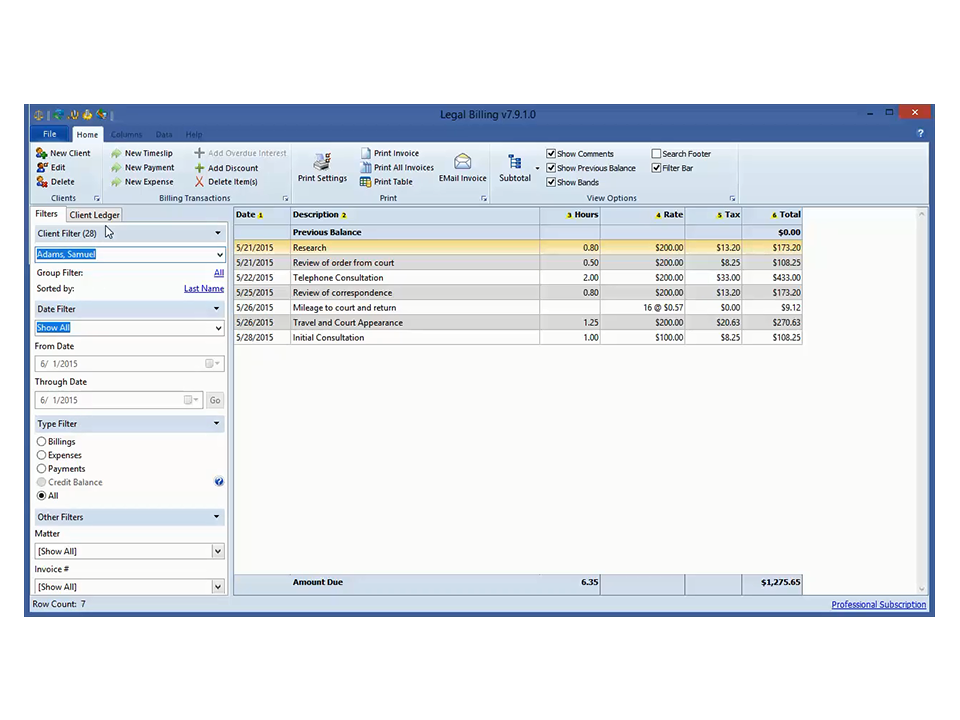
Task: Click the EMail Invoice icon
Action: coord(462,162)
